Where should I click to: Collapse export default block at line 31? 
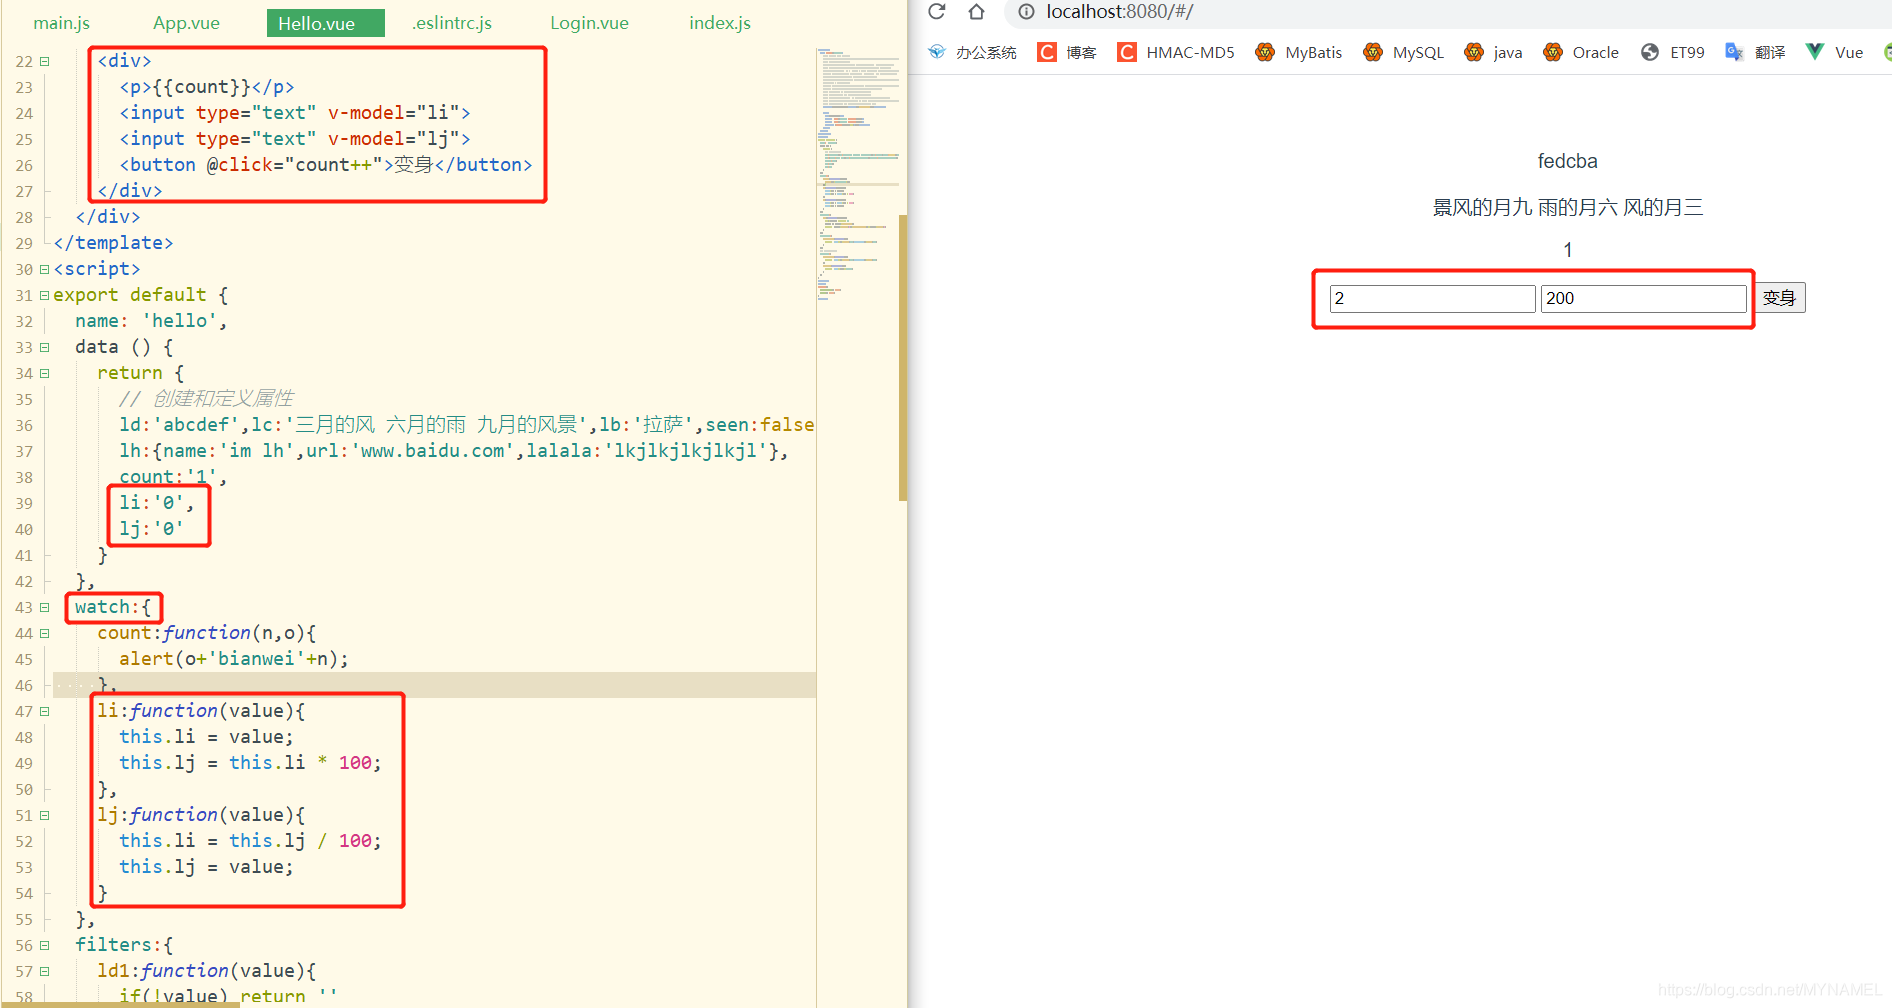(44, 295)
